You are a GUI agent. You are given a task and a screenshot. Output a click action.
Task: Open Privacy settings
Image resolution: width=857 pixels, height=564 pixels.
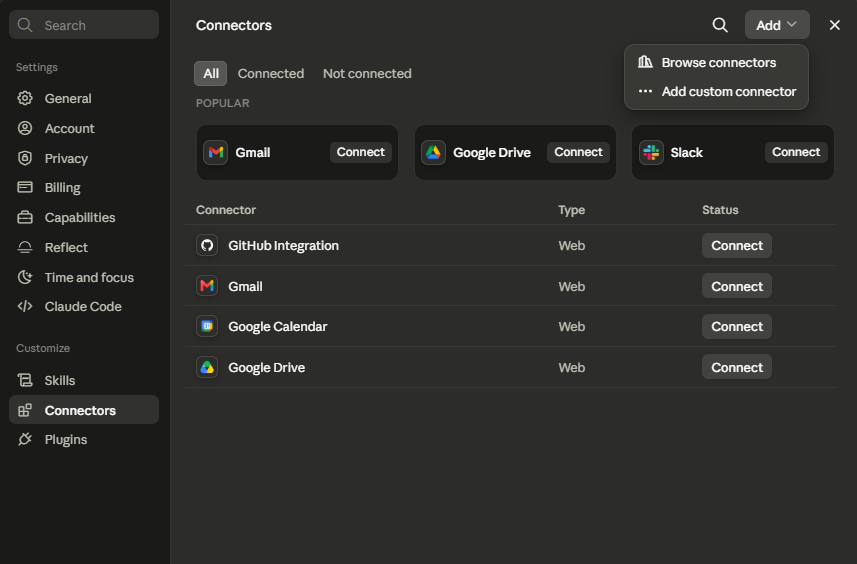(84, 158)
